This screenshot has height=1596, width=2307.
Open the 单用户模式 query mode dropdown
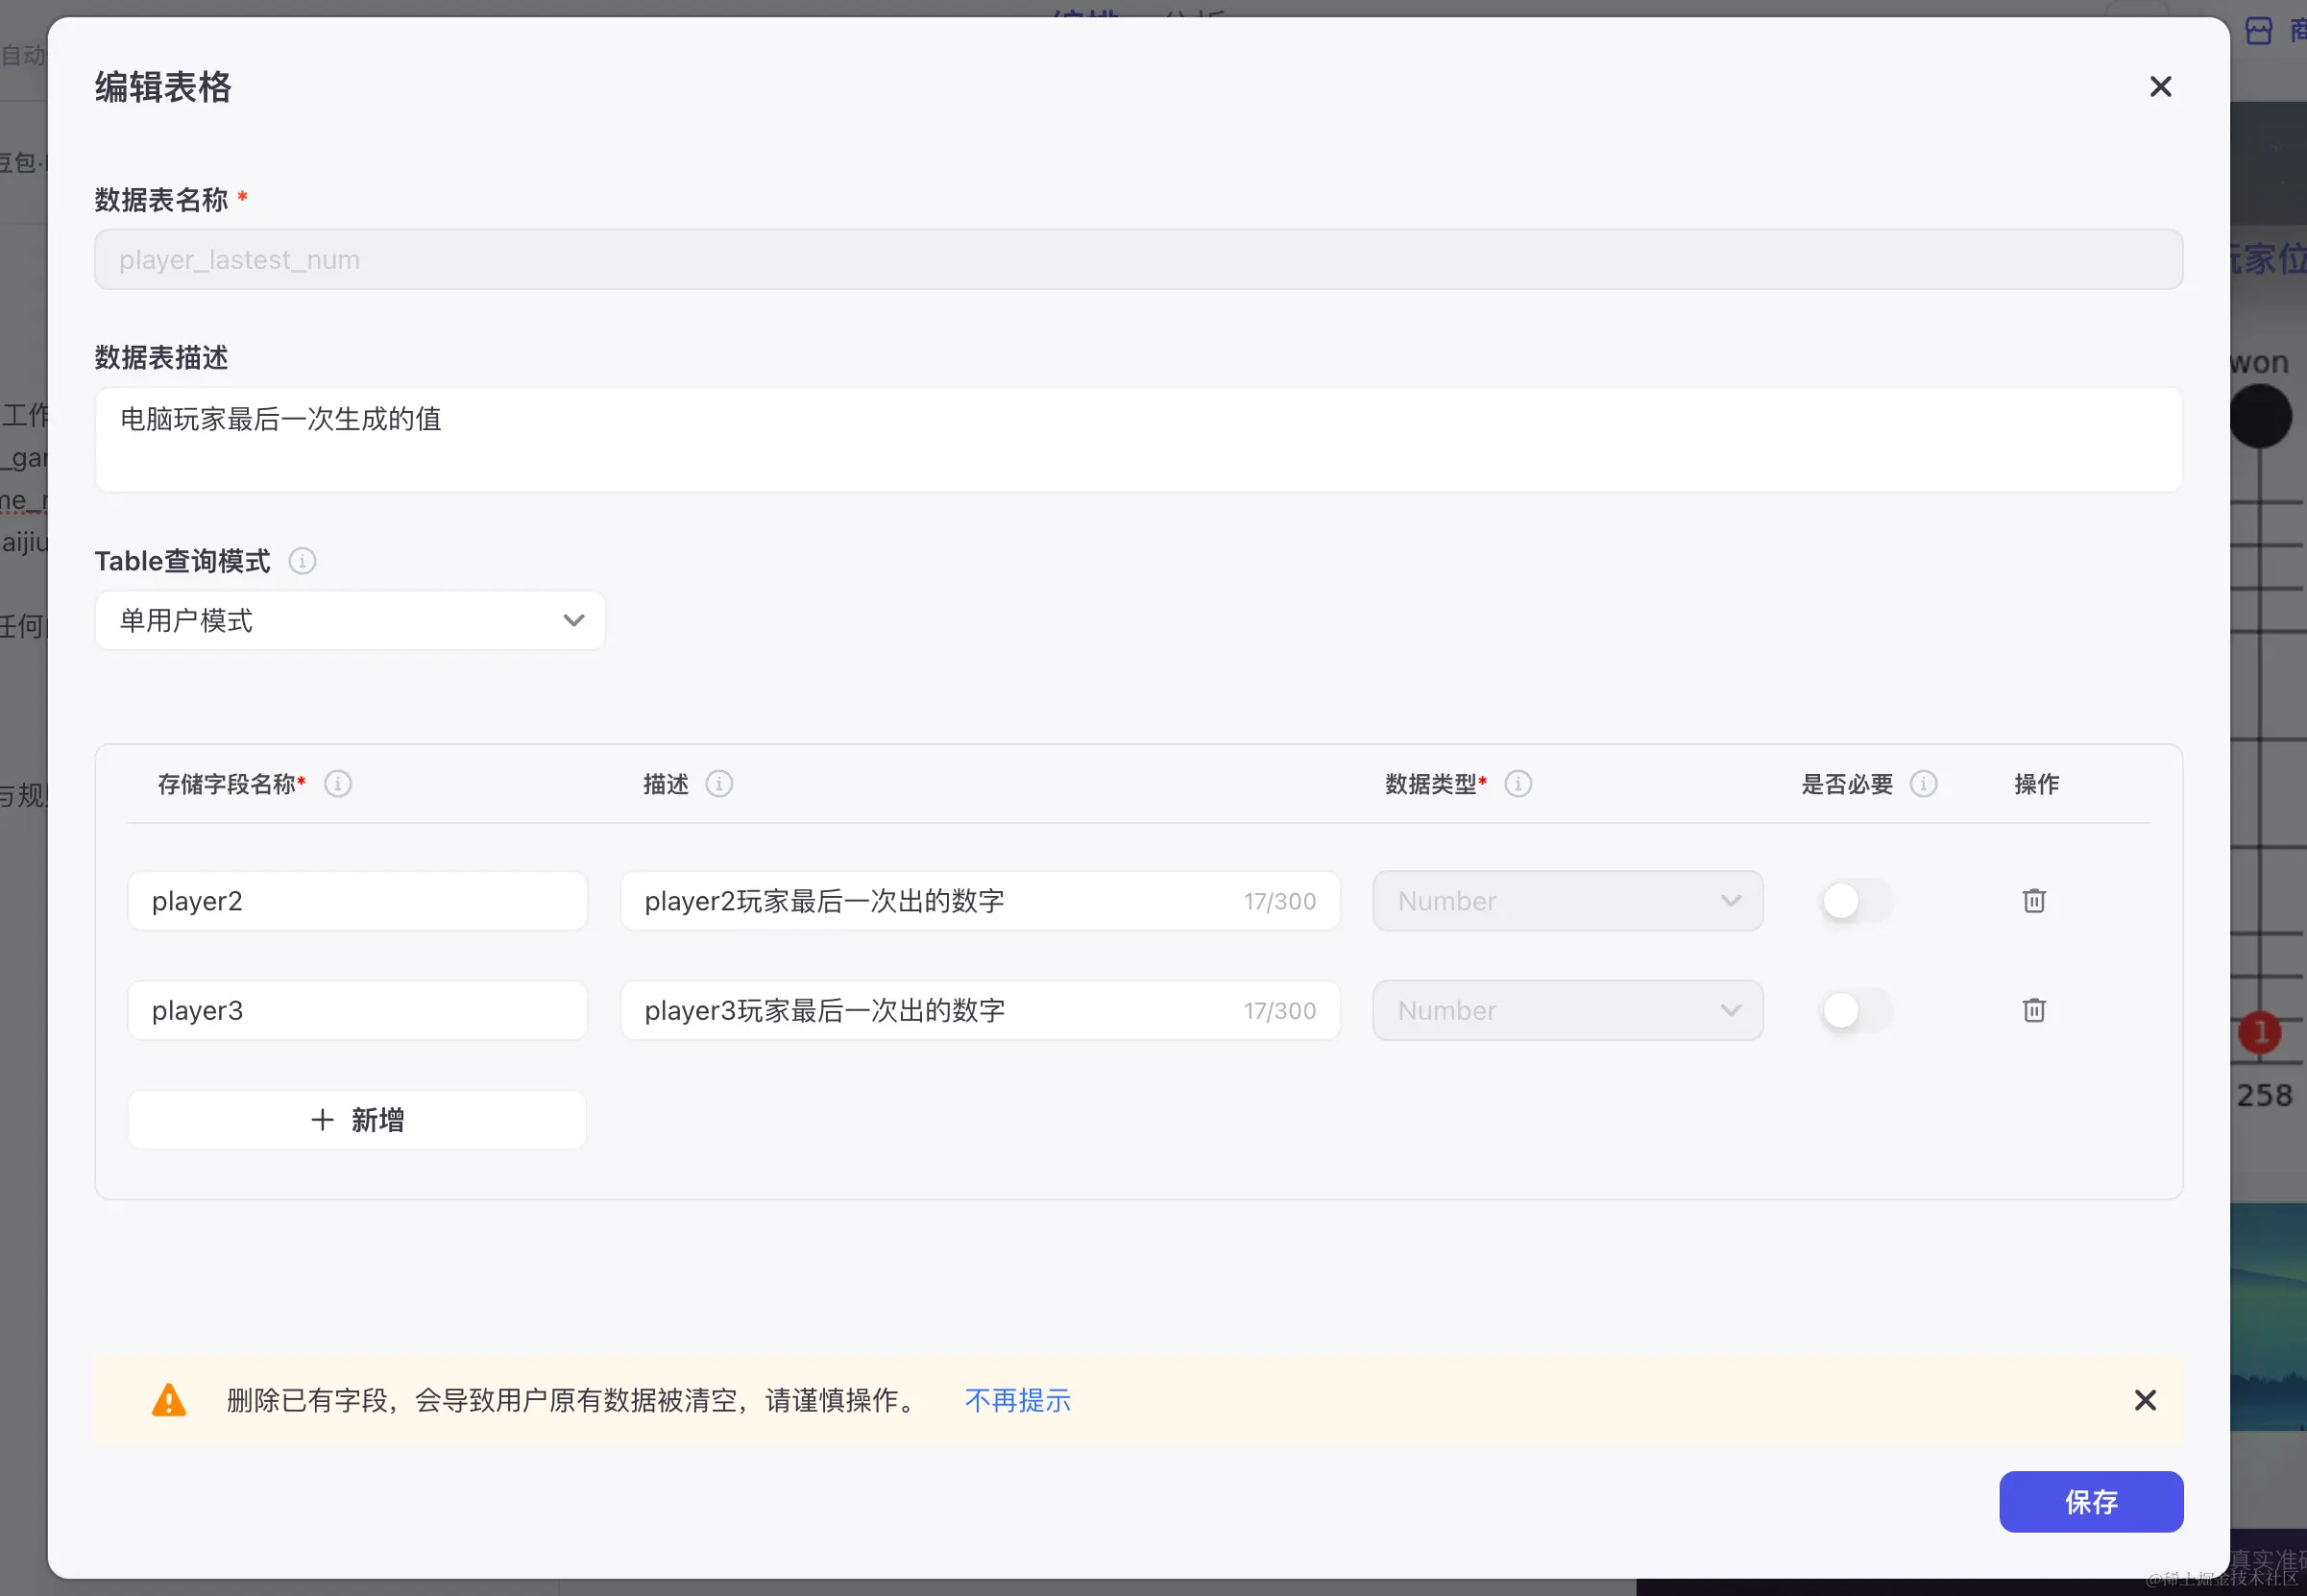[x=350, y=621]
